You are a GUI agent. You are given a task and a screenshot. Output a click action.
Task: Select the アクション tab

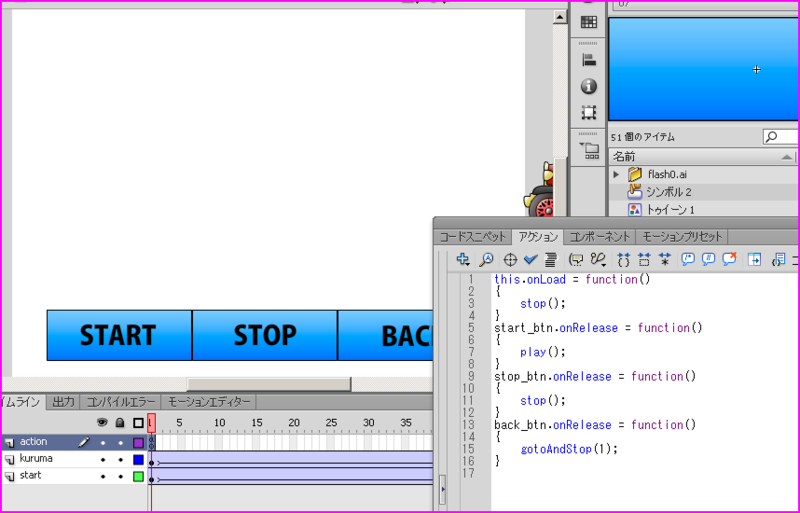538,237
